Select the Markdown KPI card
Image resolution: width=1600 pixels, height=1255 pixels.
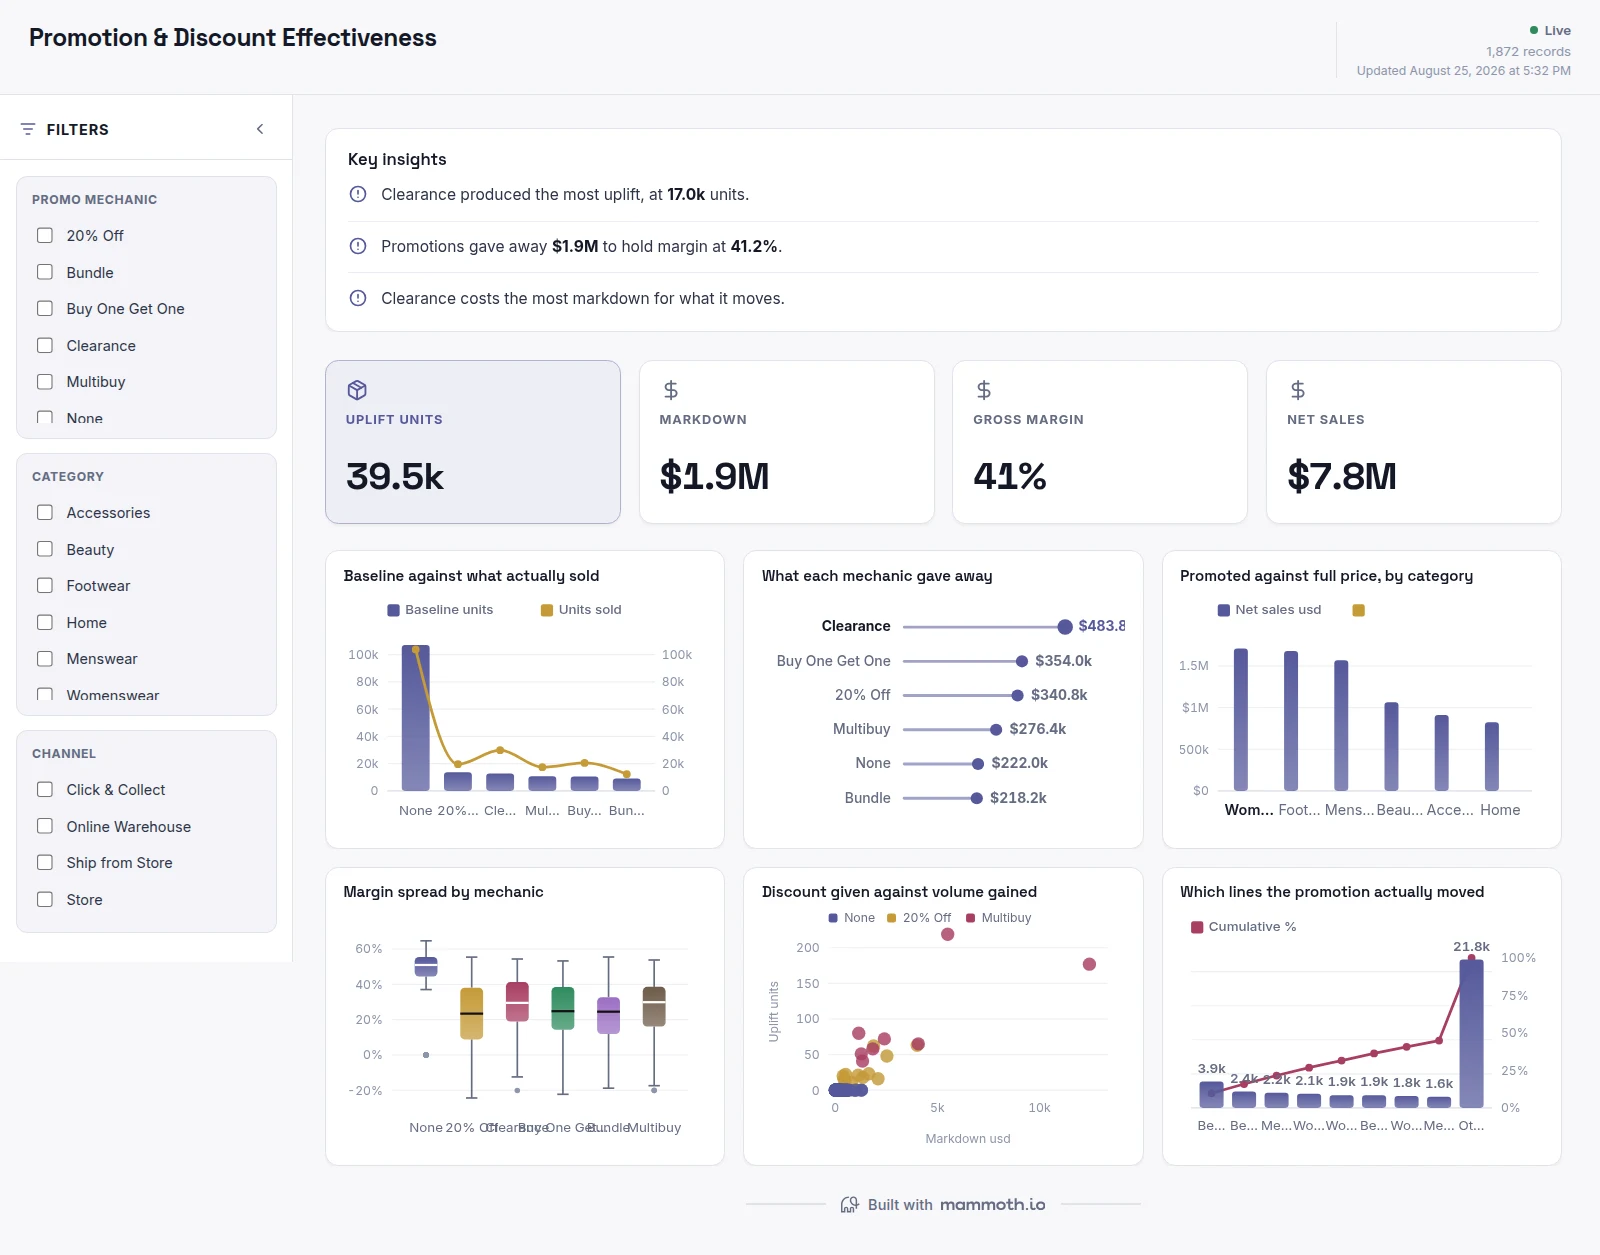(x=787, y=442)
